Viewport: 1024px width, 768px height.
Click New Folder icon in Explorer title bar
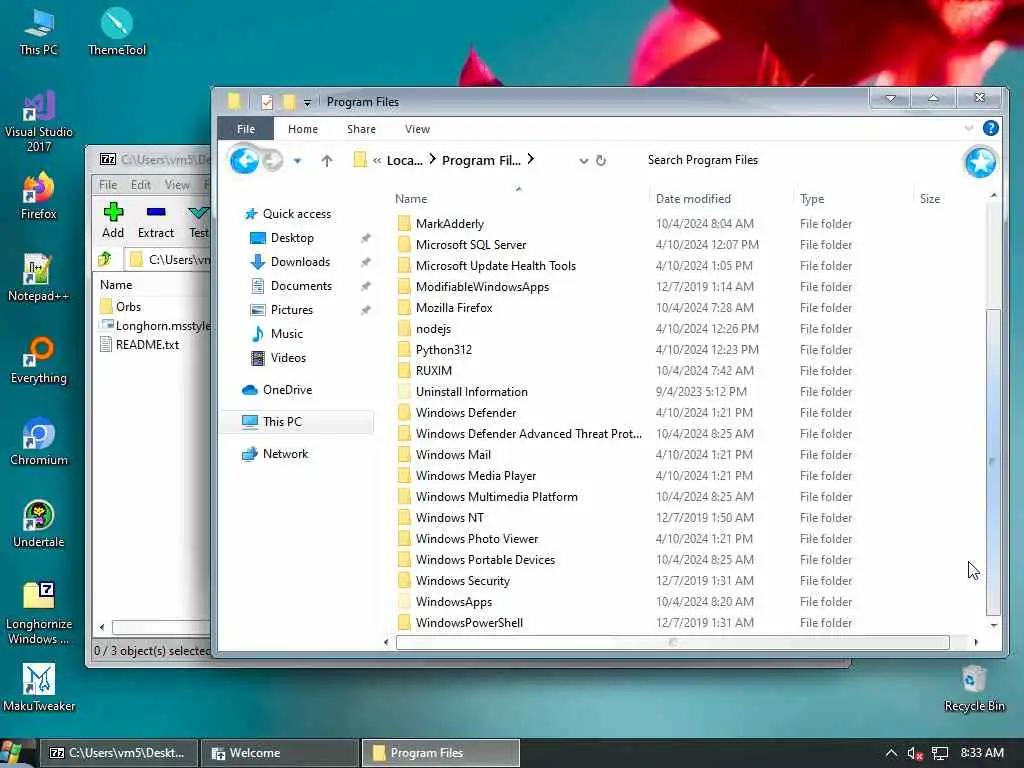(x=288, y=102)
